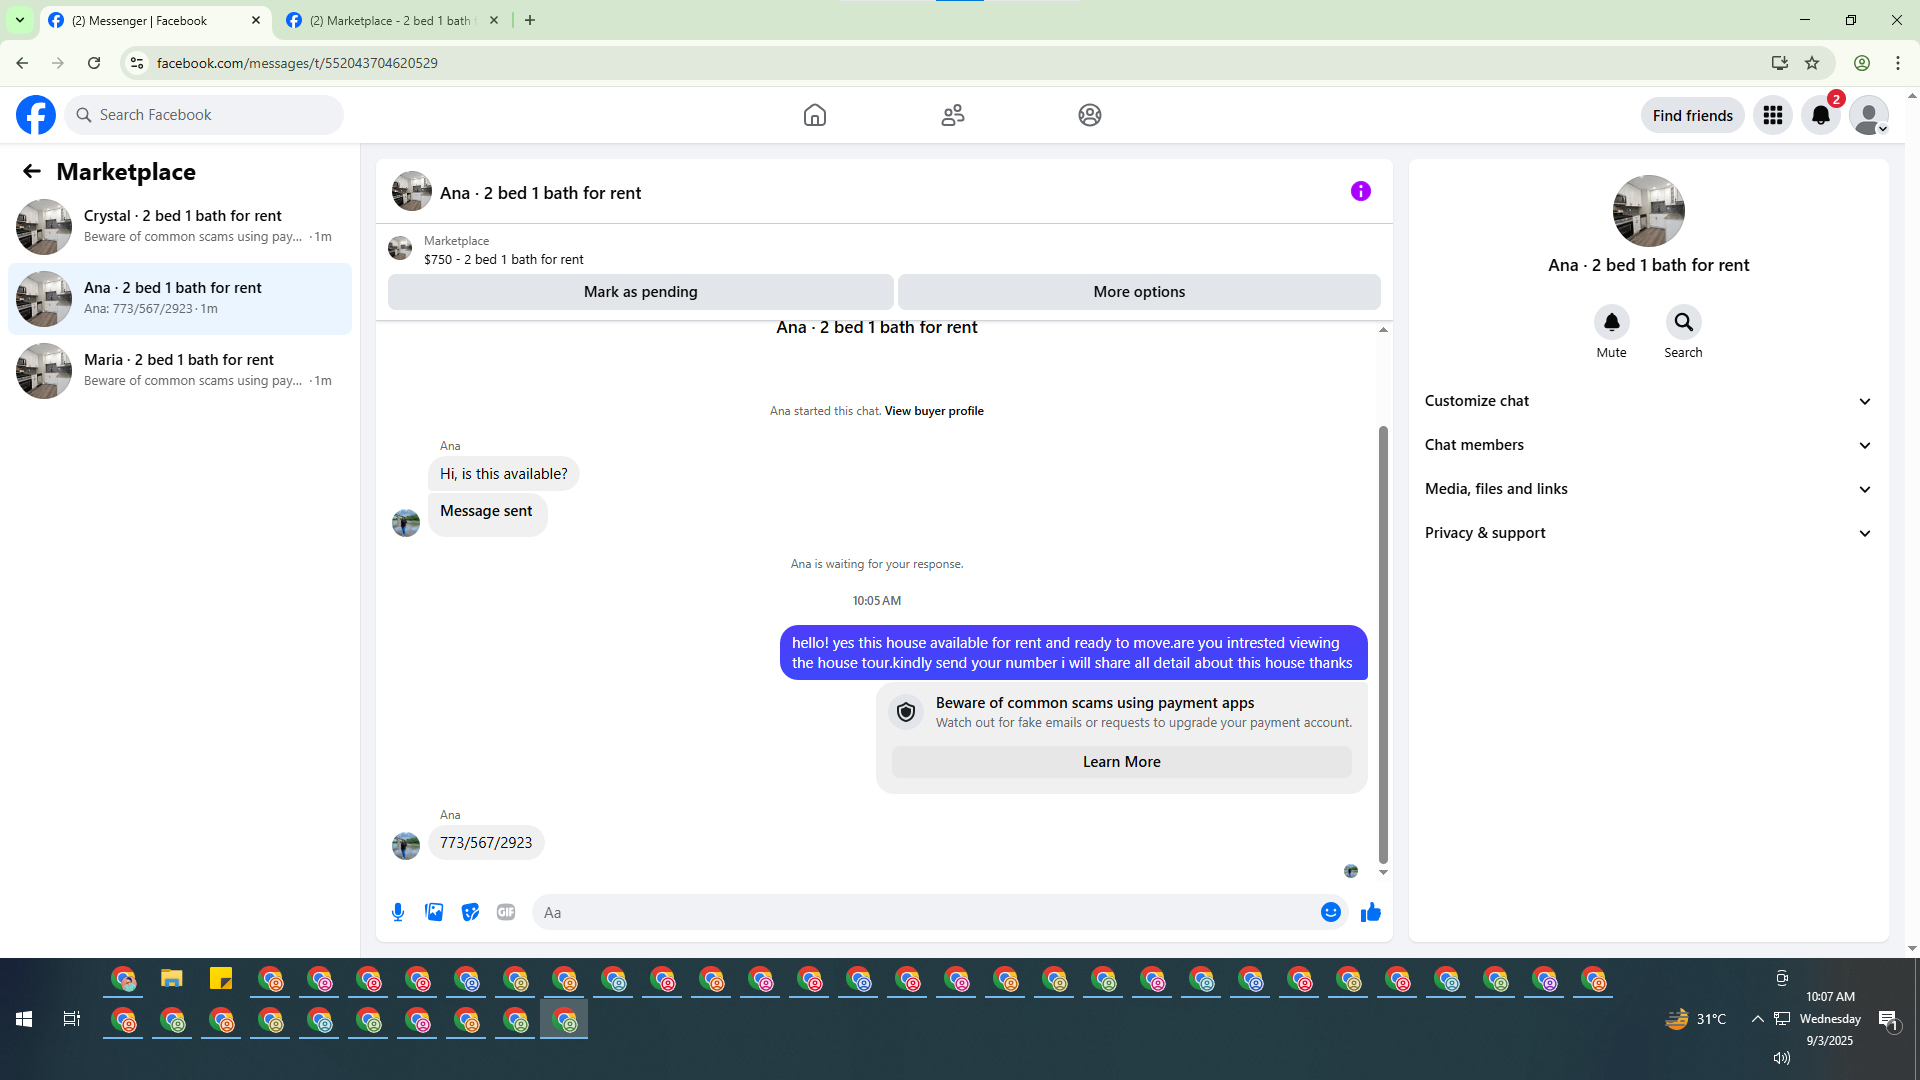Open Ana's listing thumbnail in right panel
Screen dimensions: 1920x1080
click(1649, 211)
